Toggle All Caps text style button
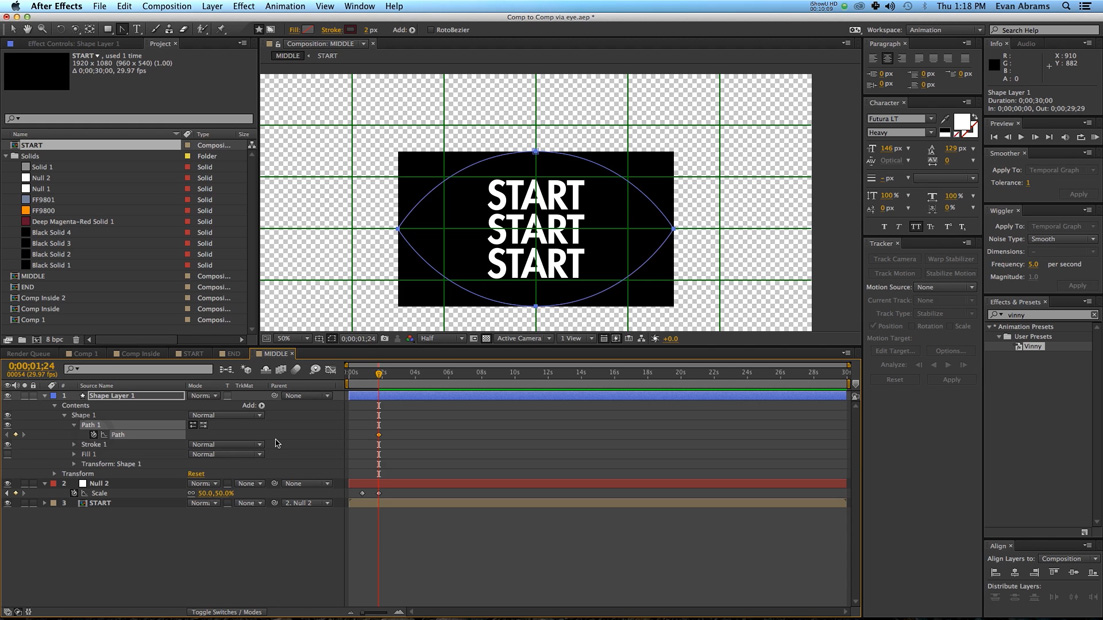Viewport: 1103px width, 620px height. pos(915,227)
